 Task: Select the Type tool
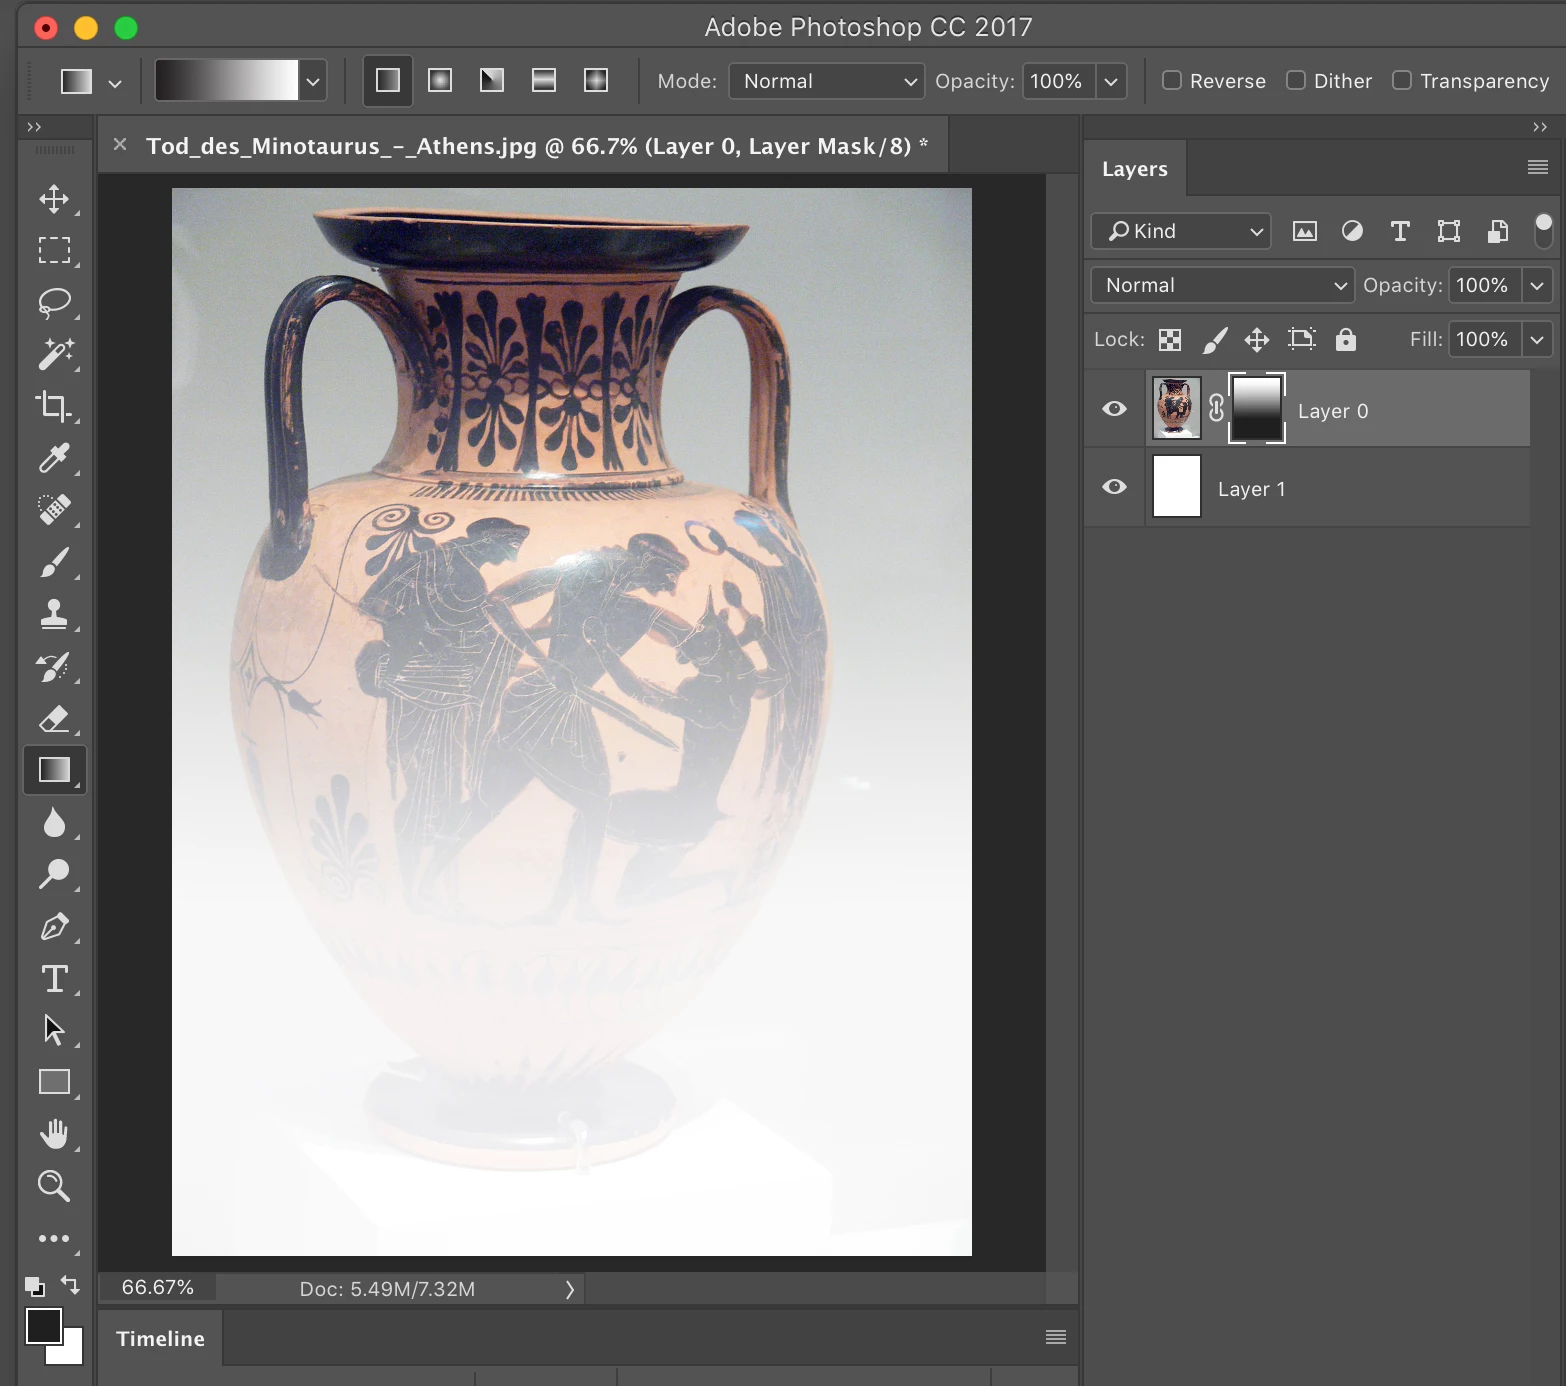coord(54,978)
